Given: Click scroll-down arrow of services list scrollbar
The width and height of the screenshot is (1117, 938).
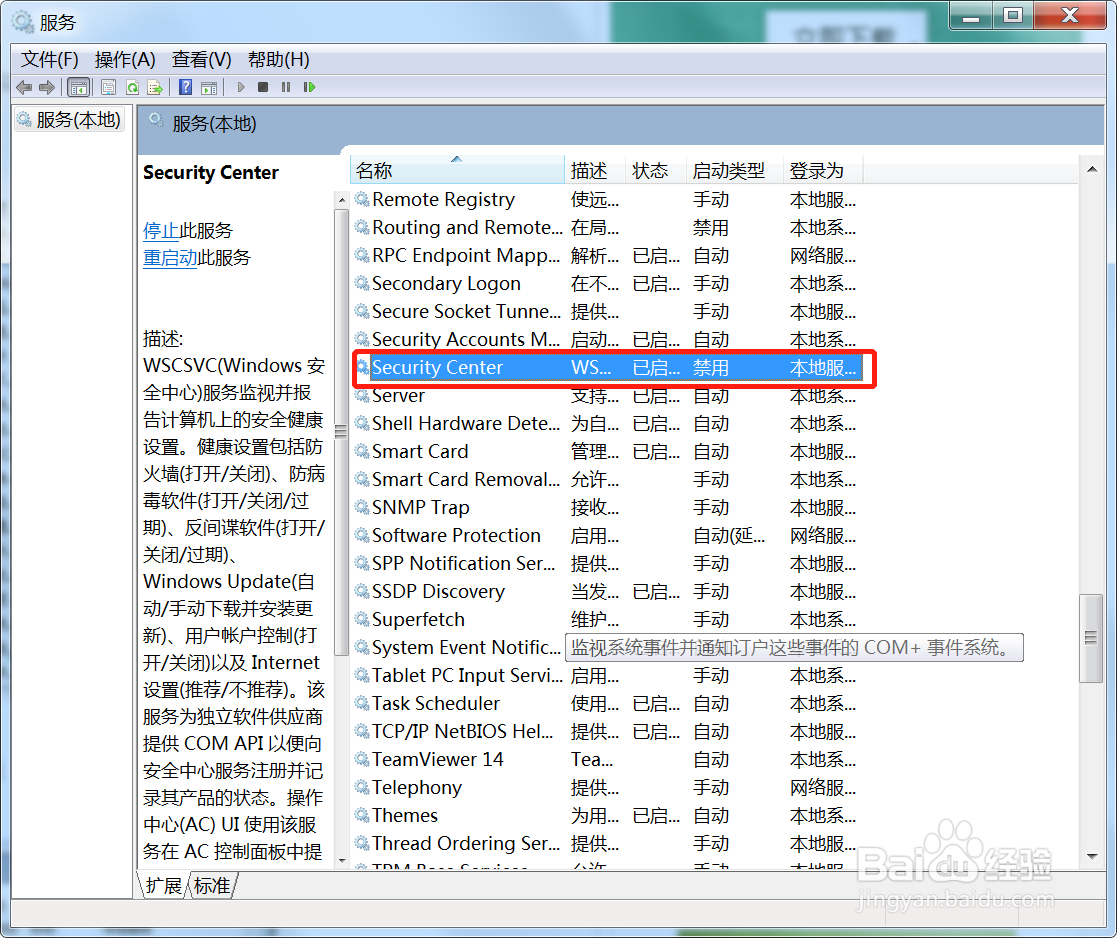Looking at the screenshot, I should pos(1091,856).
